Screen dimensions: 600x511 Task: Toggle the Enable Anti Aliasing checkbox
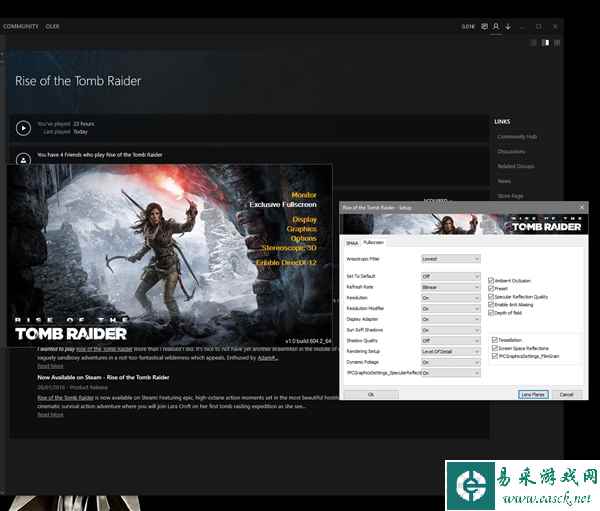pyautogui.click(x=491, y=305)
